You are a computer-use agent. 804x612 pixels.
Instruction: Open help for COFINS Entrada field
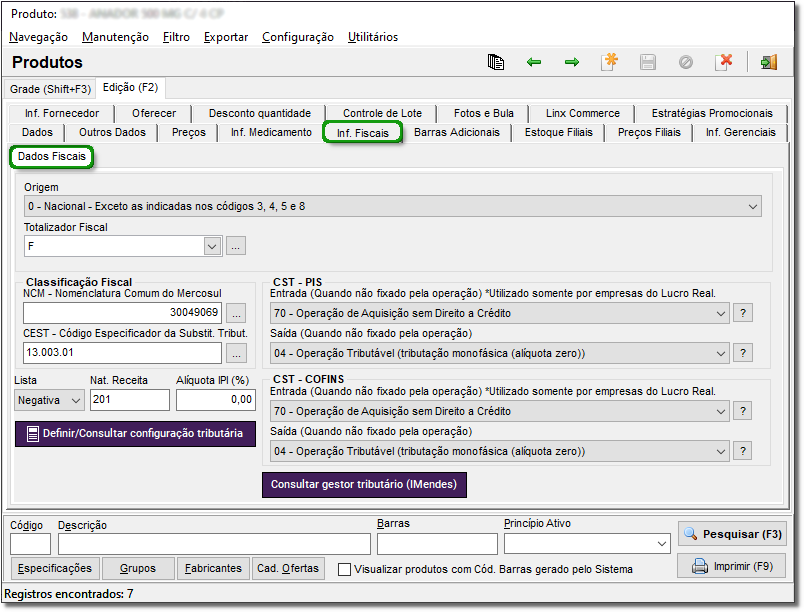[742, 411]
